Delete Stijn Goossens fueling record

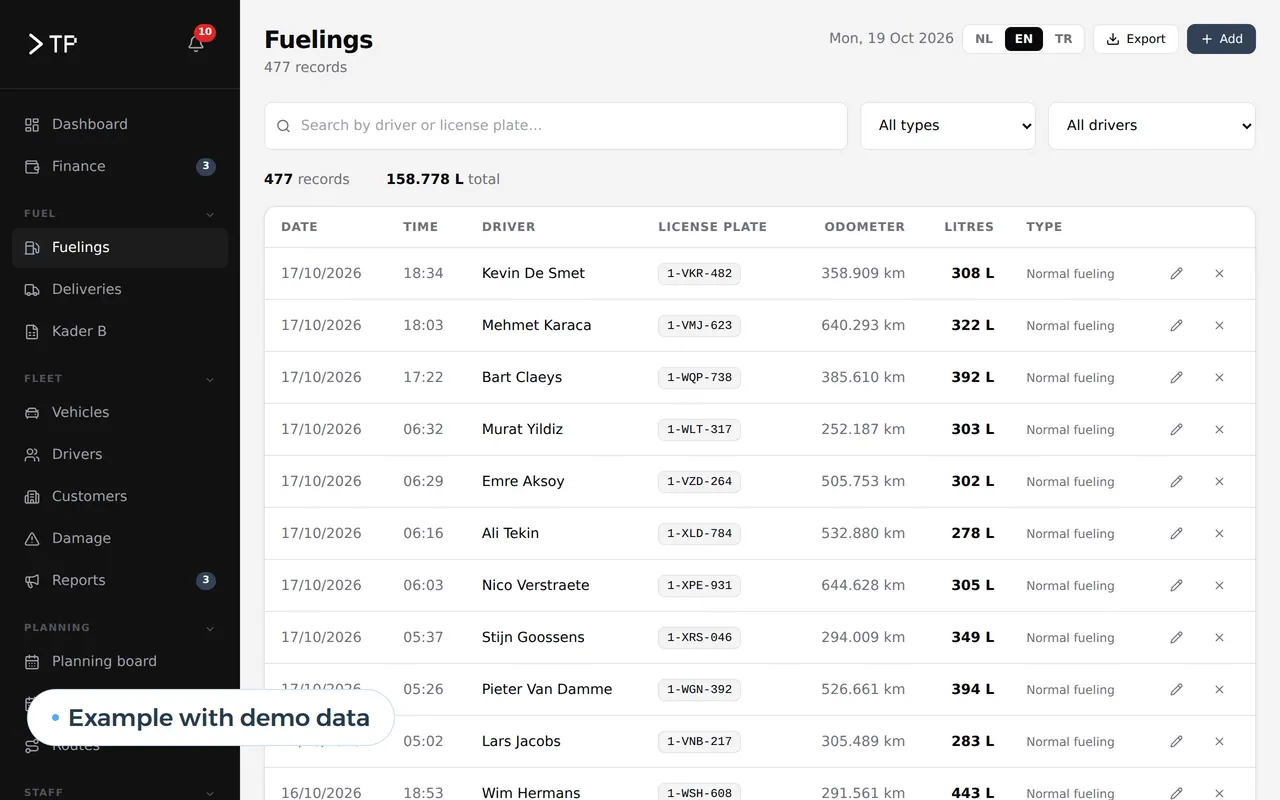(1219, 637)
